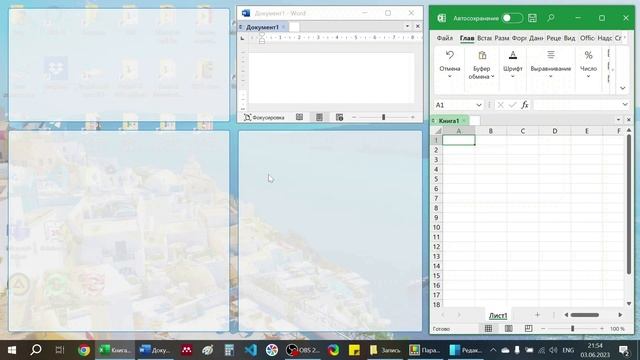Click the Выравнивание alignment icon

point(551,55)
